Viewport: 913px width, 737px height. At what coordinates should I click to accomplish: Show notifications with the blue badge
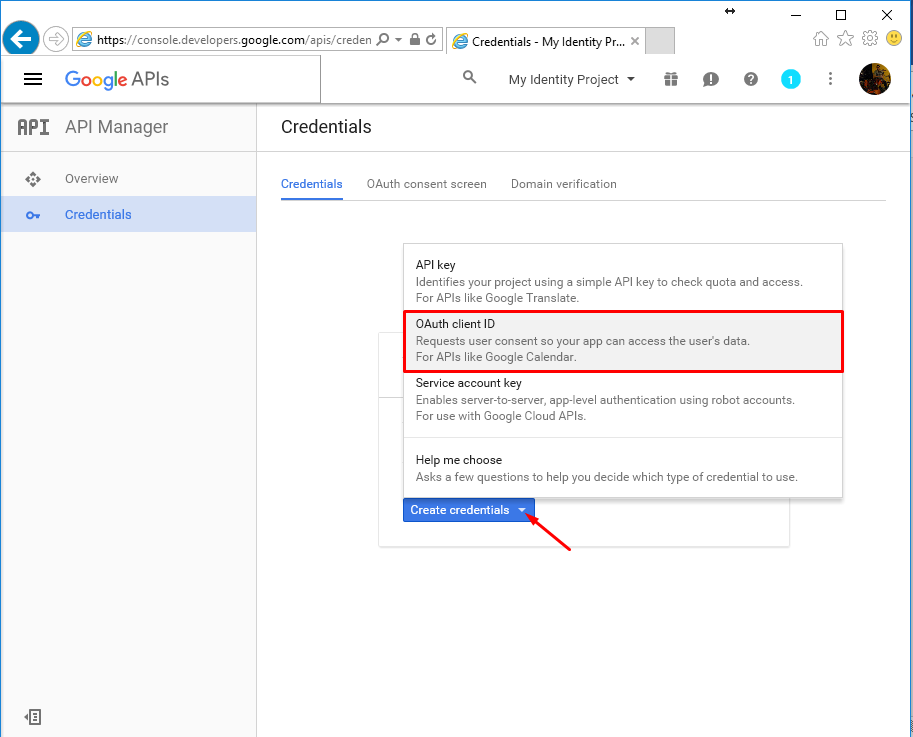(790, 79)
